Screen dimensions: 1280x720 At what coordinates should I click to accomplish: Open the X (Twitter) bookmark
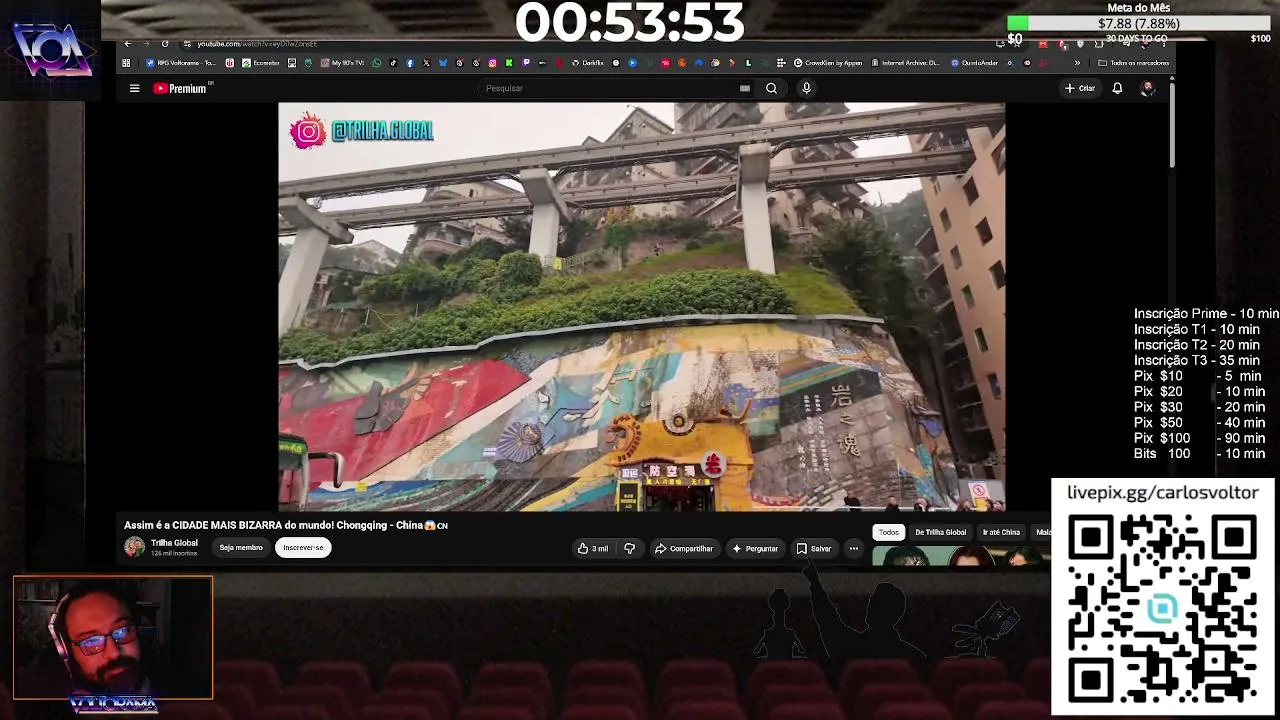pyautogui.click(x=426, y=63)
